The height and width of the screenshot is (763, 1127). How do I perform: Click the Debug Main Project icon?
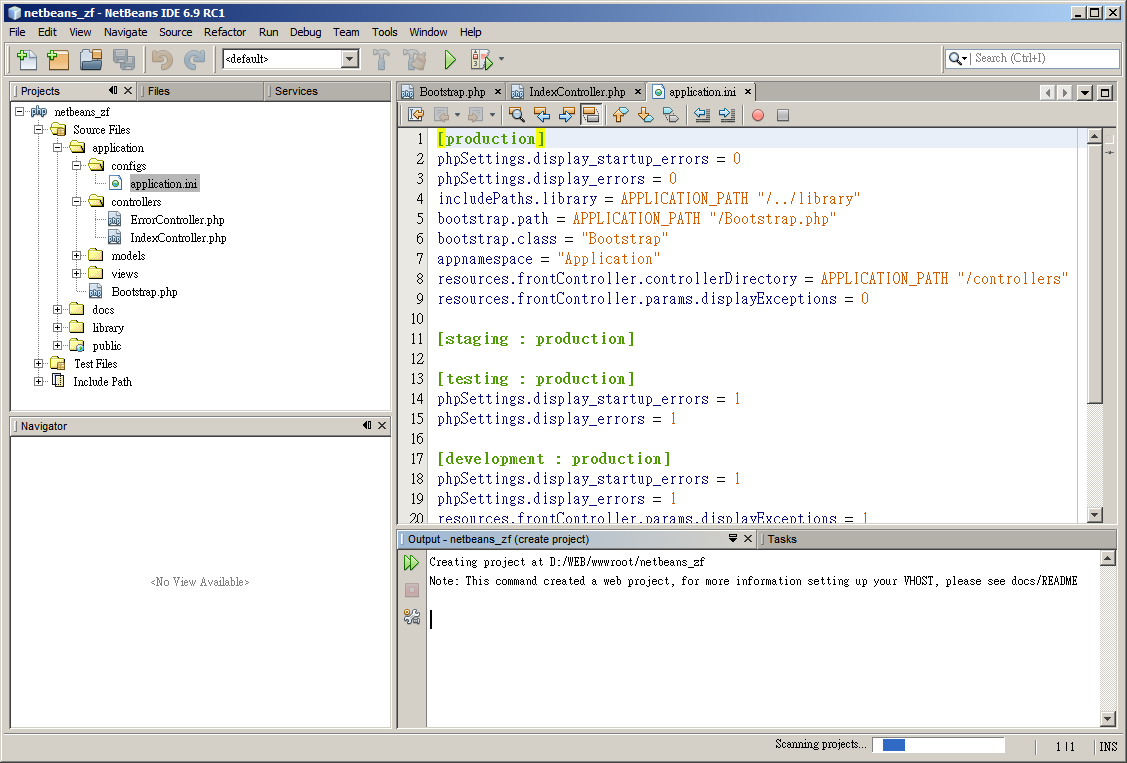pos(482,60)
